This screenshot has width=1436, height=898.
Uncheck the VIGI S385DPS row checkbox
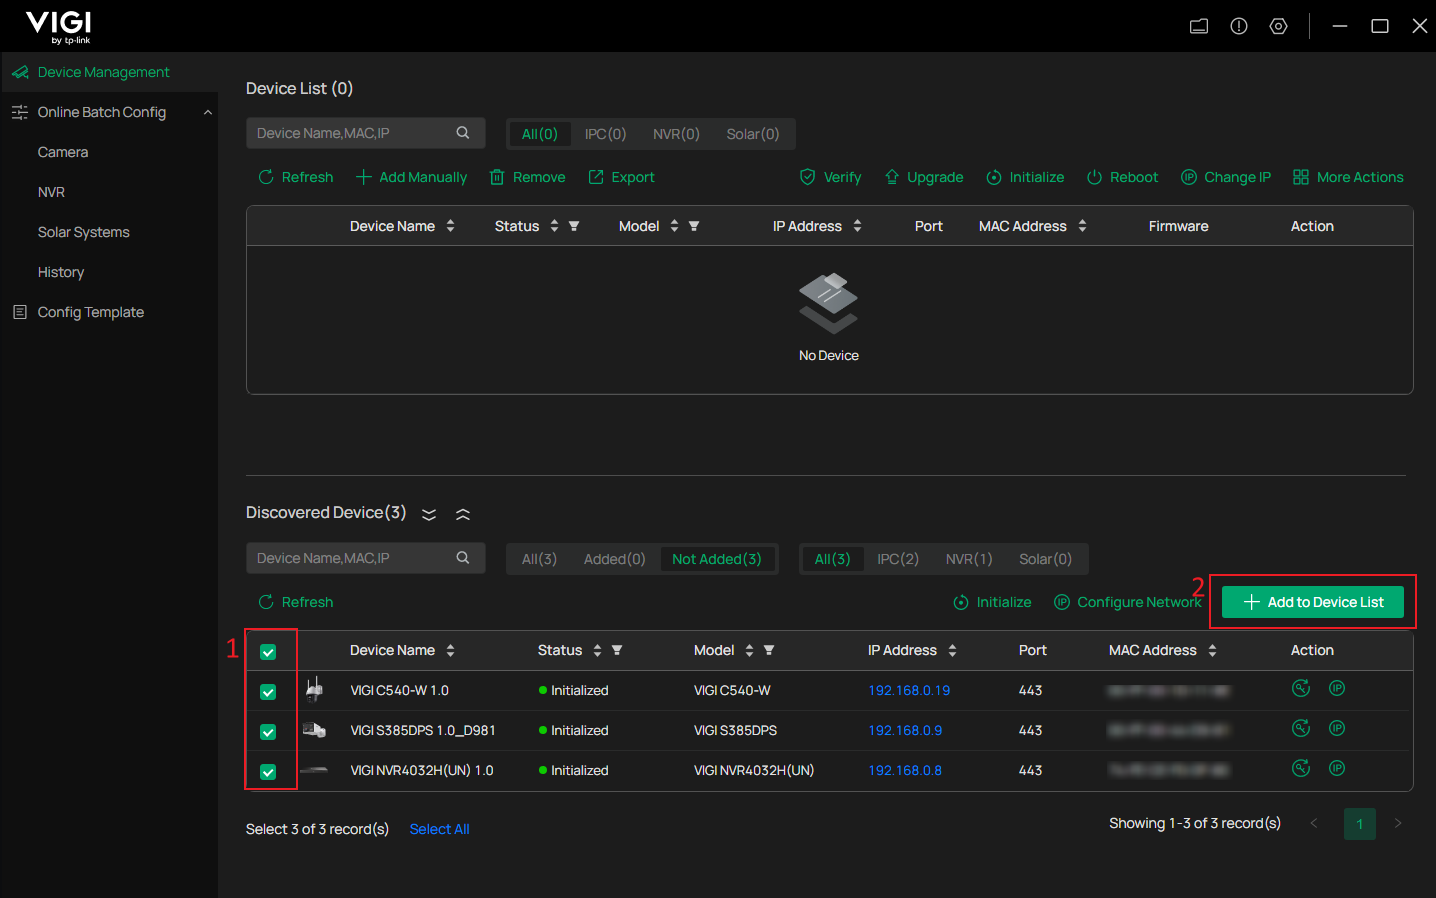(x=268, y=732)
